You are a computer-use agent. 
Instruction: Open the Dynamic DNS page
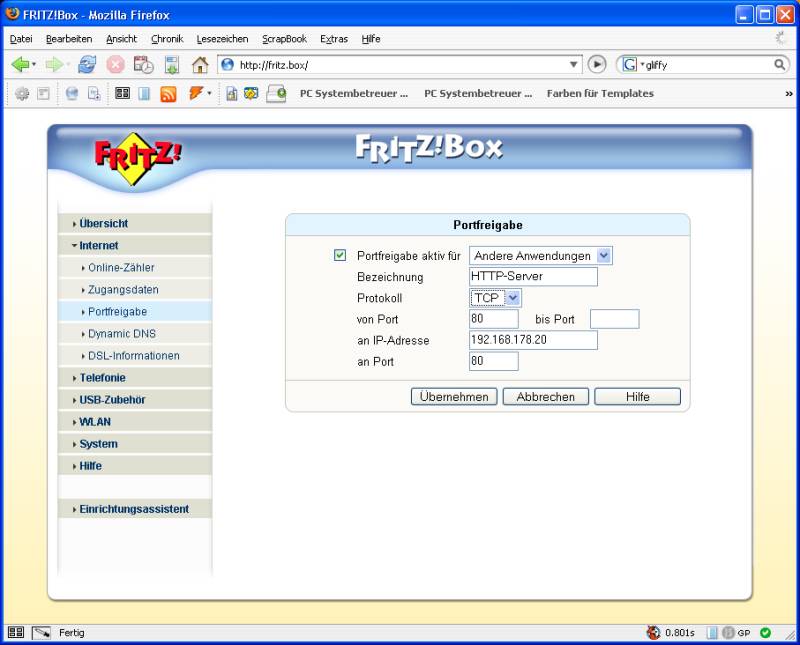[x=122, y=333]
